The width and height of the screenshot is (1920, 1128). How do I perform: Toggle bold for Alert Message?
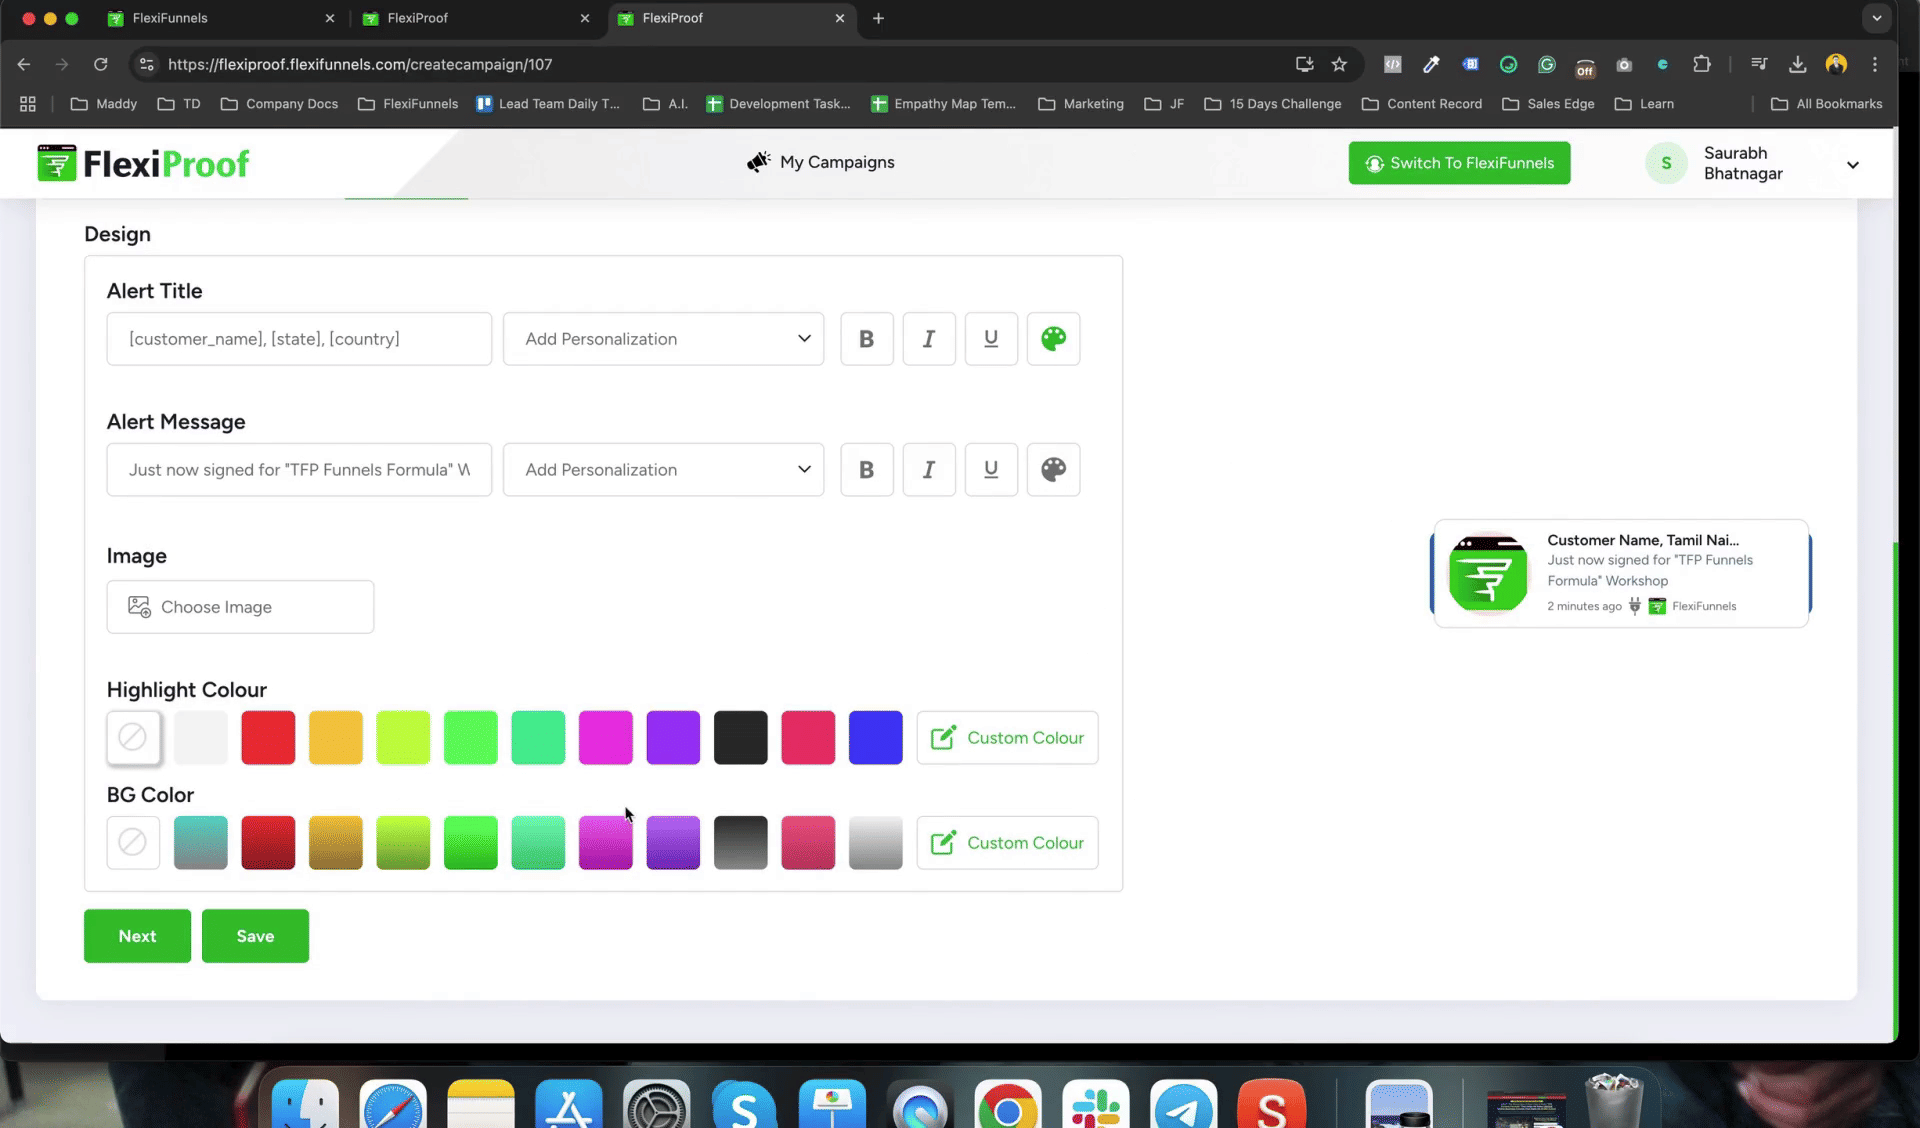point(866,470)
